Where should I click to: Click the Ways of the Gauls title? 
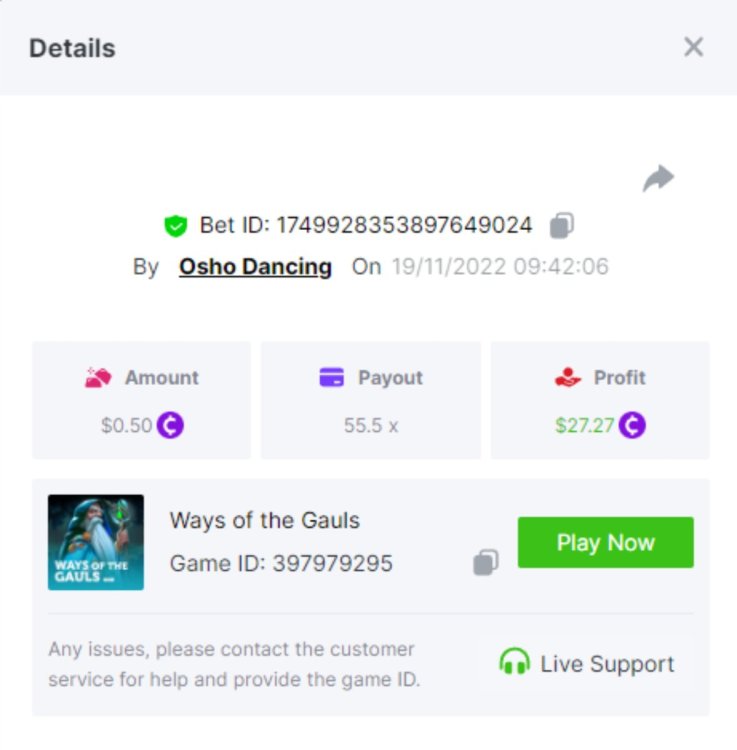click(264, 520)
